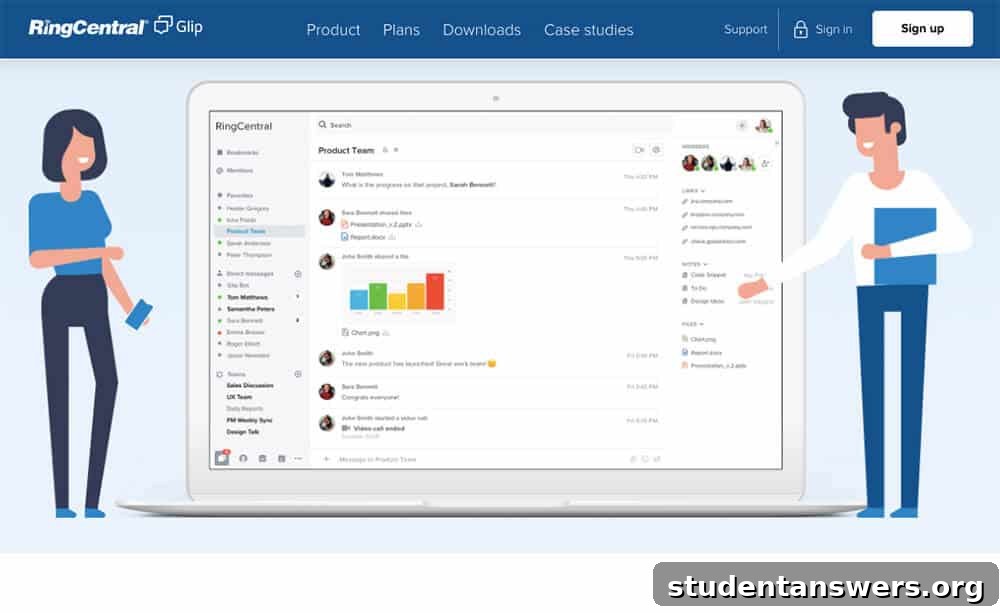The image size is (1000, 613).
Task: Click the more options ellipsis in bottom bar
Action: pyautogui.click(x=298, y=458)
